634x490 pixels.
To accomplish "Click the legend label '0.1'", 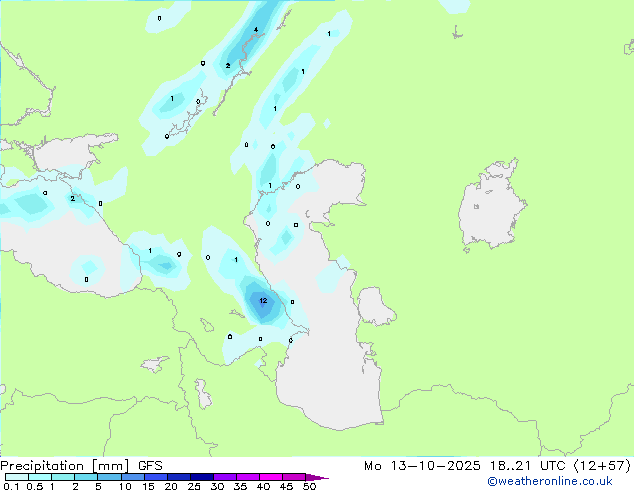I will (x=11, y=486).
